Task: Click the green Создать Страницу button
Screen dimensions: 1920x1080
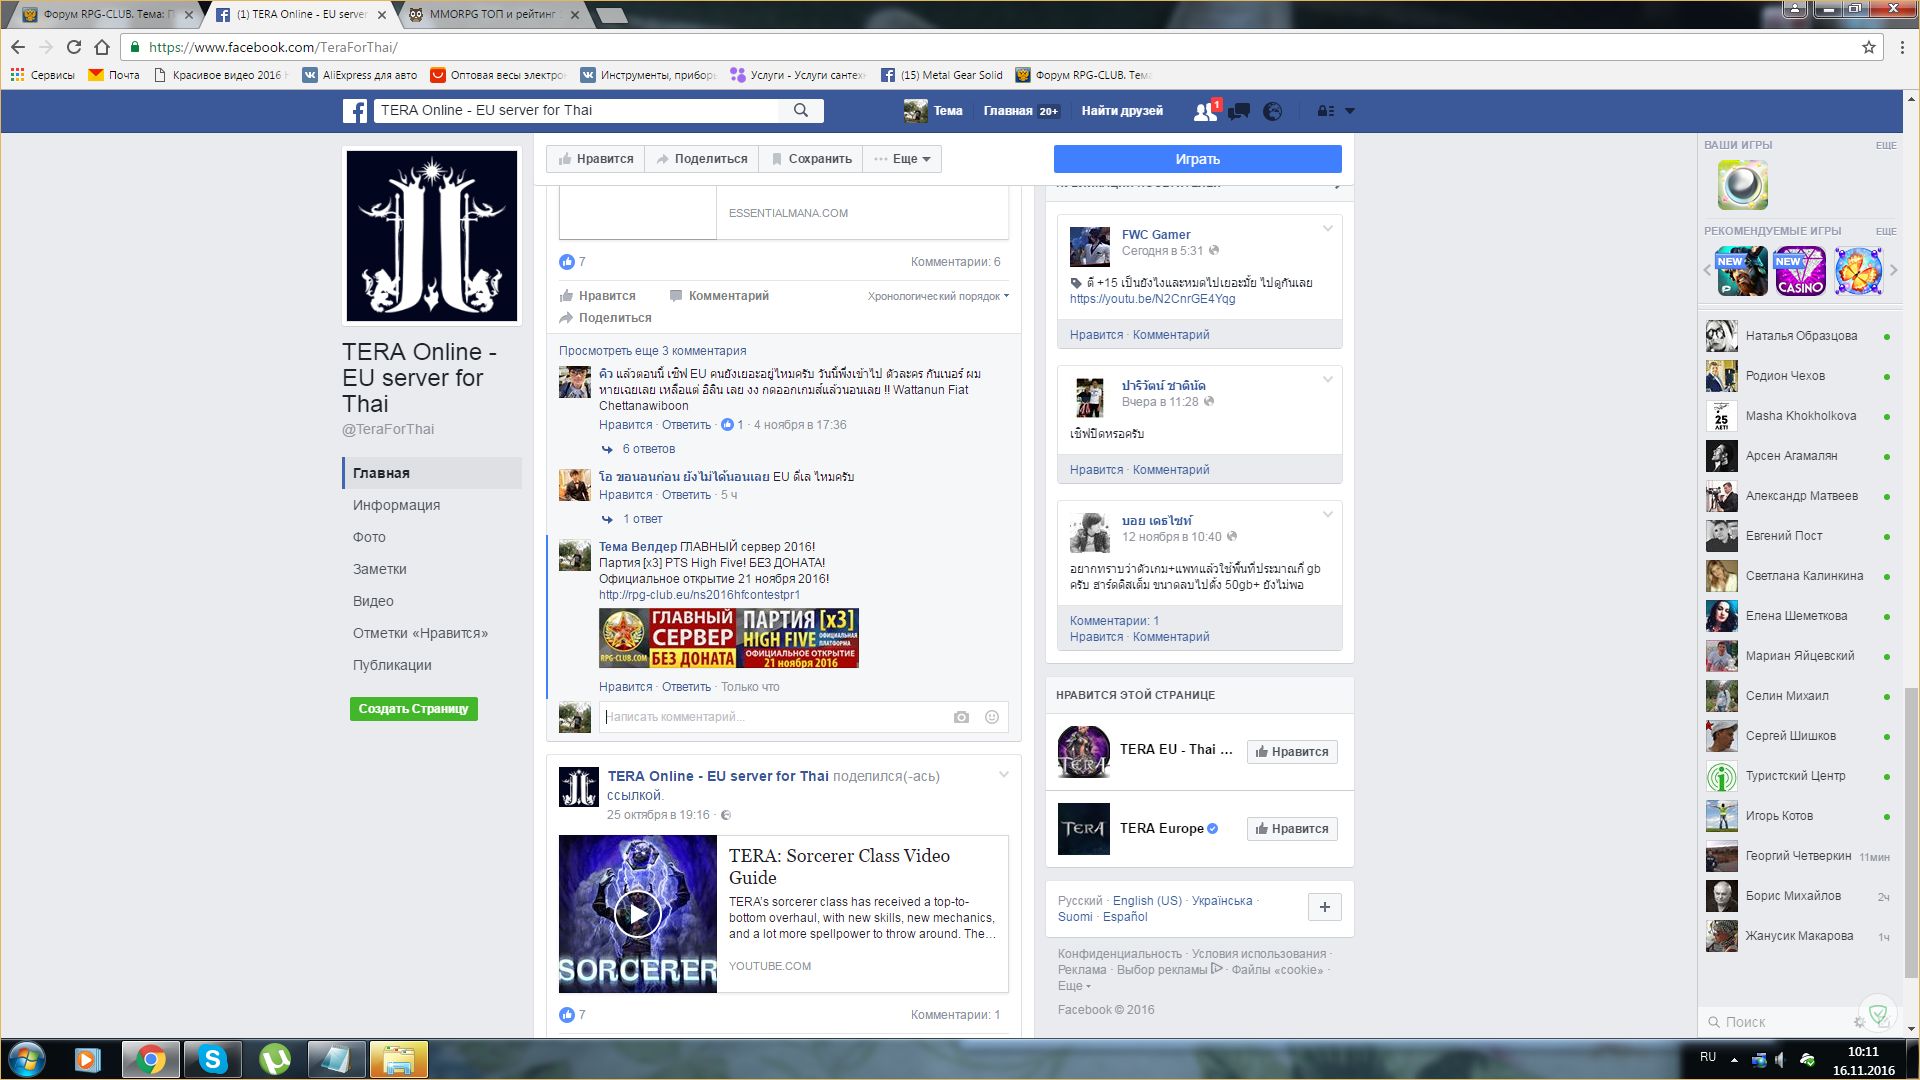Action: tap(413, 709)
